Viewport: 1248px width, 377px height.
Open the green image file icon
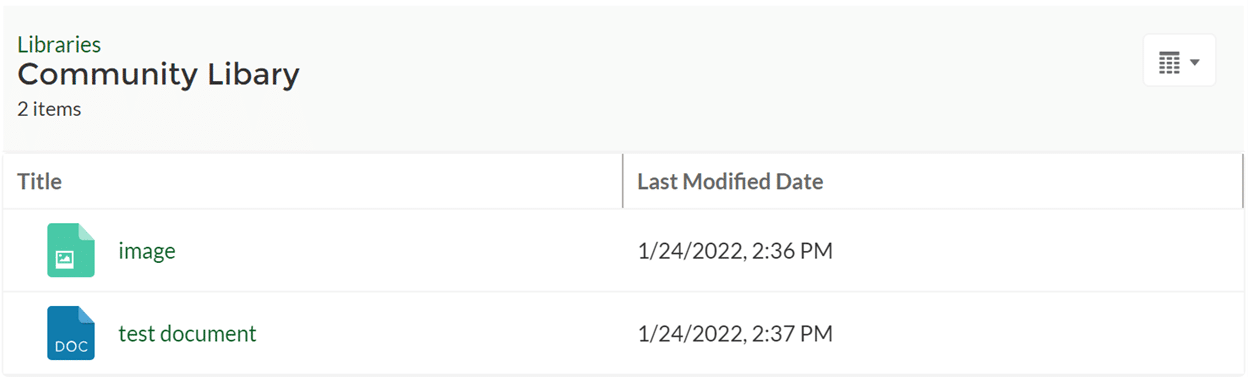point(71,250)
